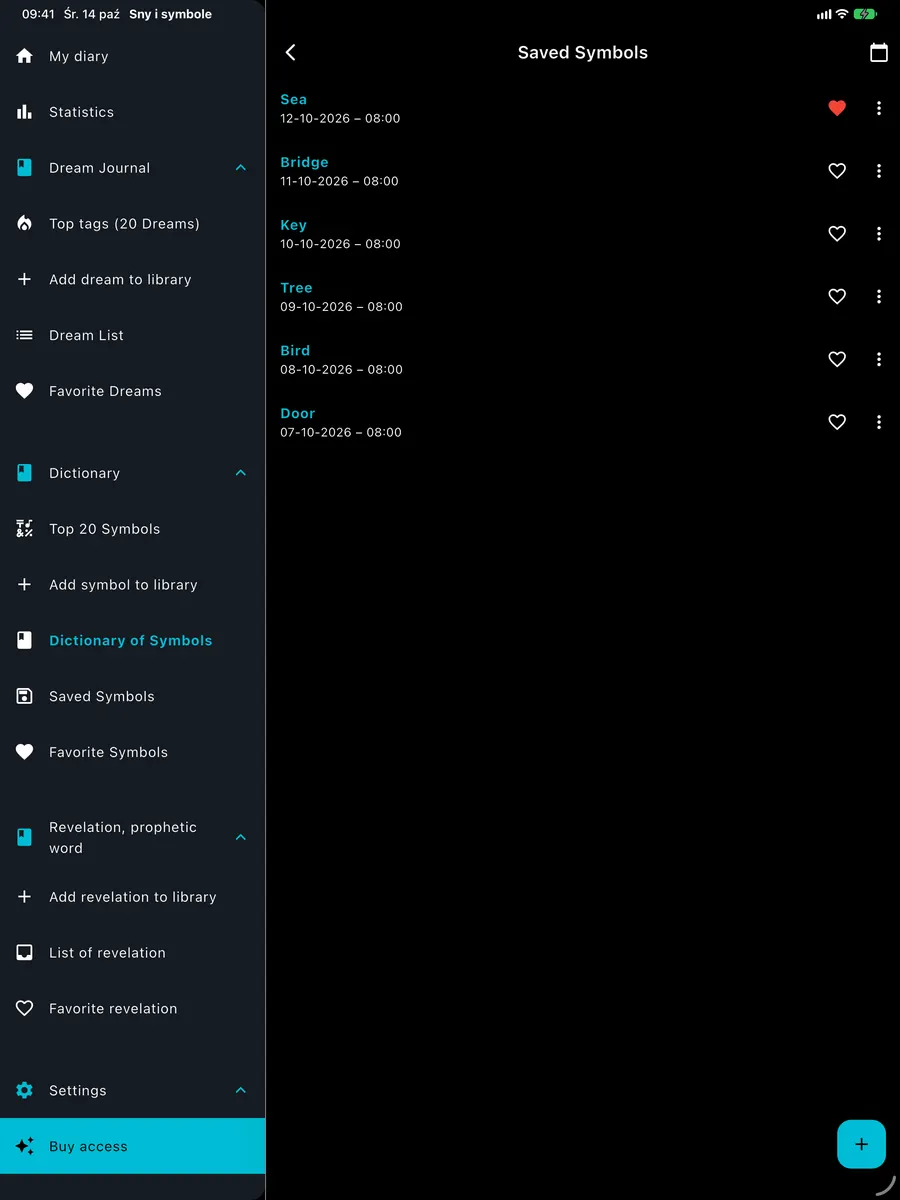The height and width of the screenshot is (1200, 900).
Task: Open more options for Sea
Action: tap(879, 108)
